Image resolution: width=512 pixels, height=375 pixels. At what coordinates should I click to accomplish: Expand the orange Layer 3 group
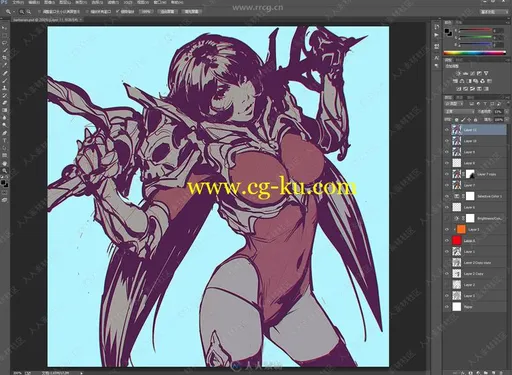454,229
